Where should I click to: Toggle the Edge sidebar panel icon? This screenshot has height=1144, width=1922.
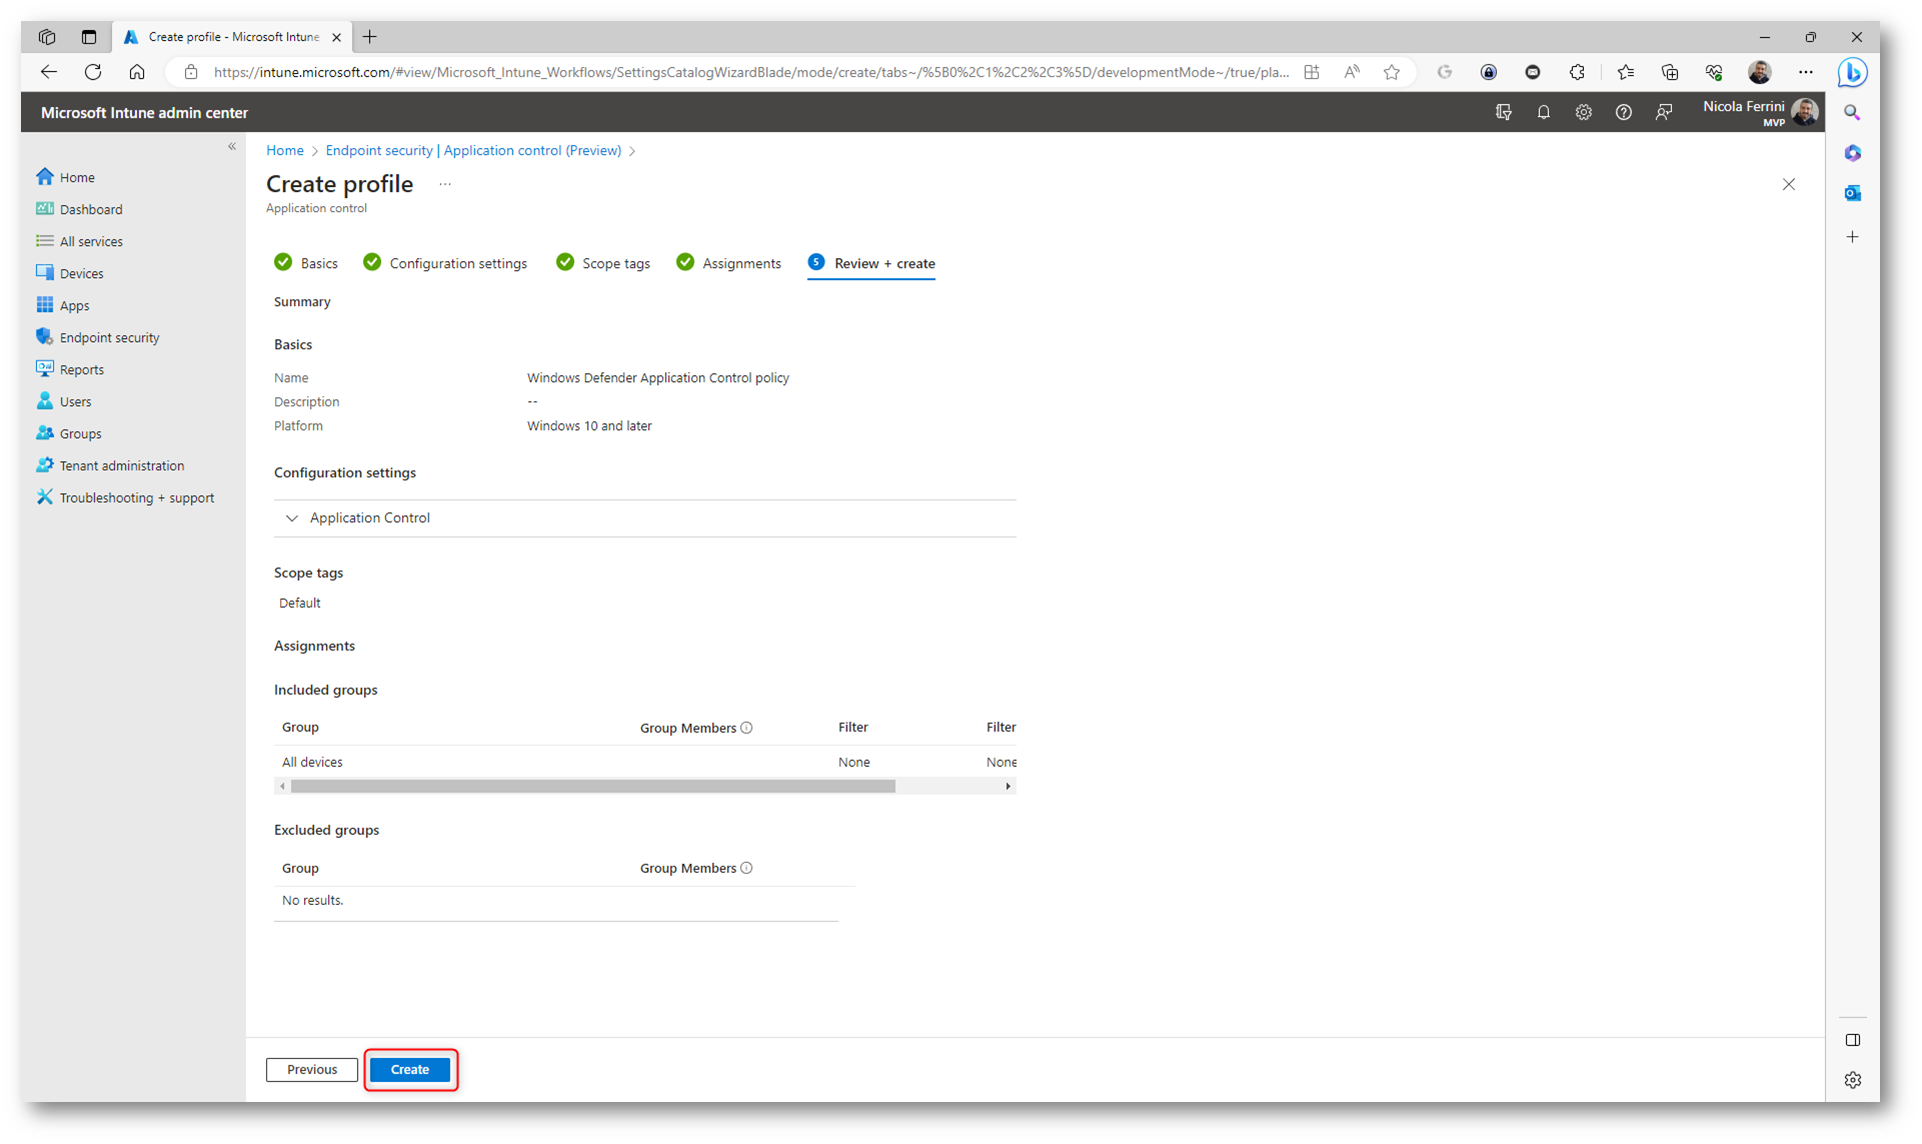pos(1852,1040)
